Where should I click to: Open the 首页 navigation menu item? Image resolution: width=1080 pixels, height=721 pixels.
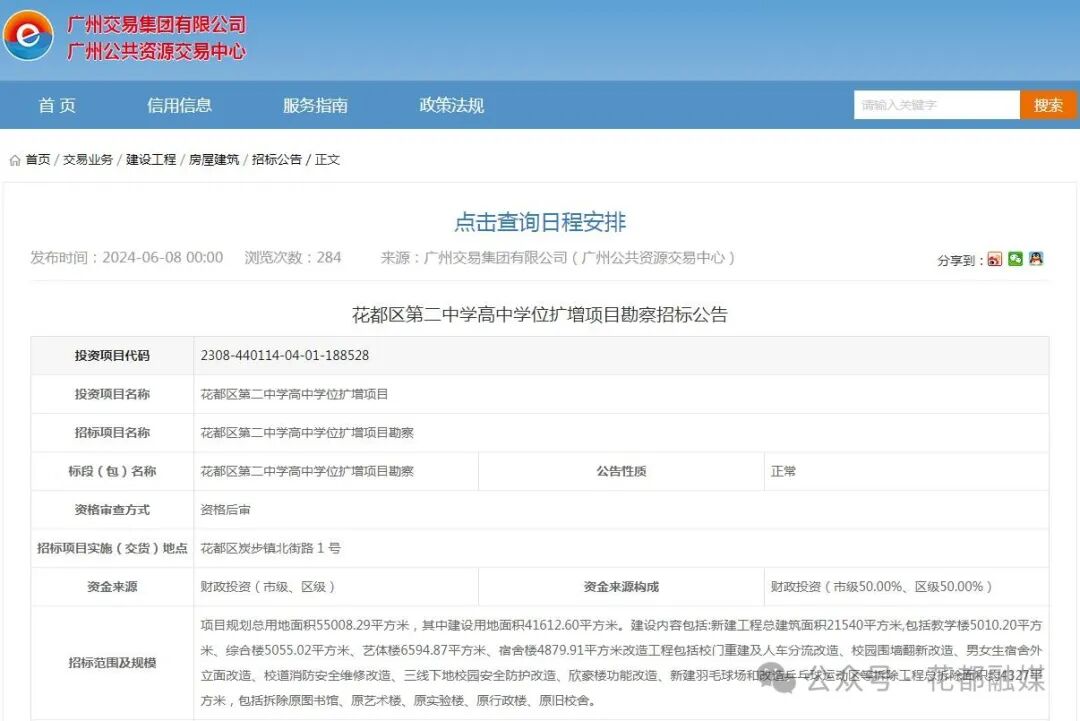pyautogui.click(x=57, y=105)
